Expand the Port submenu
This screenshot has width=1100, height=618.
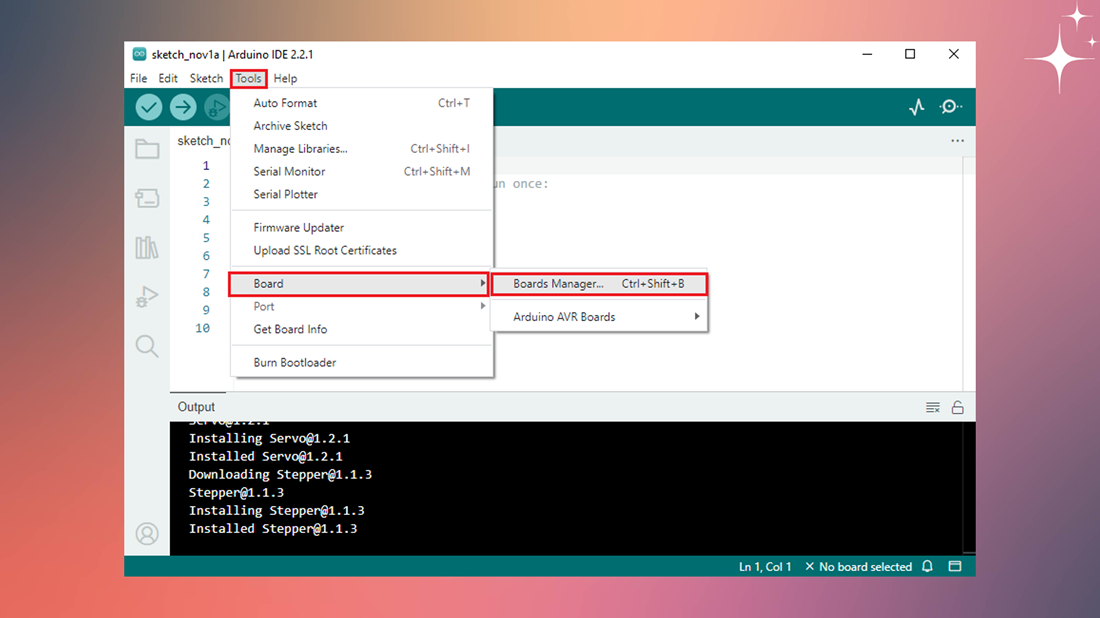coord(361,307)
